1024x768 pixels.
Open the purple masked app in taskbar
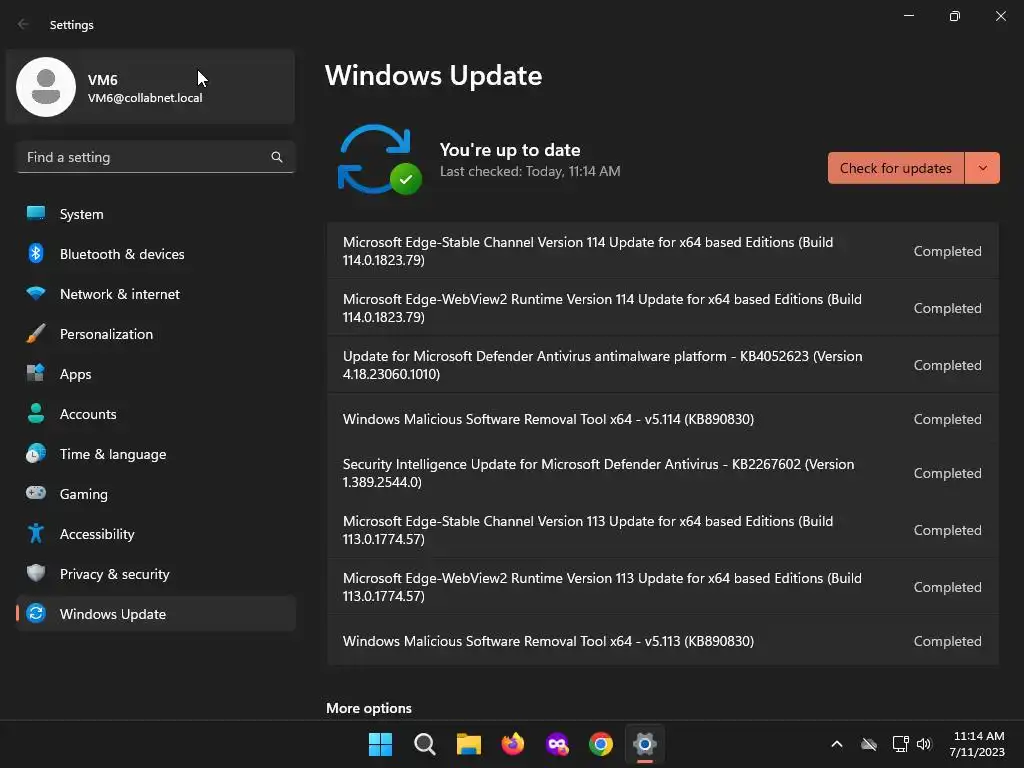(557, 744)
